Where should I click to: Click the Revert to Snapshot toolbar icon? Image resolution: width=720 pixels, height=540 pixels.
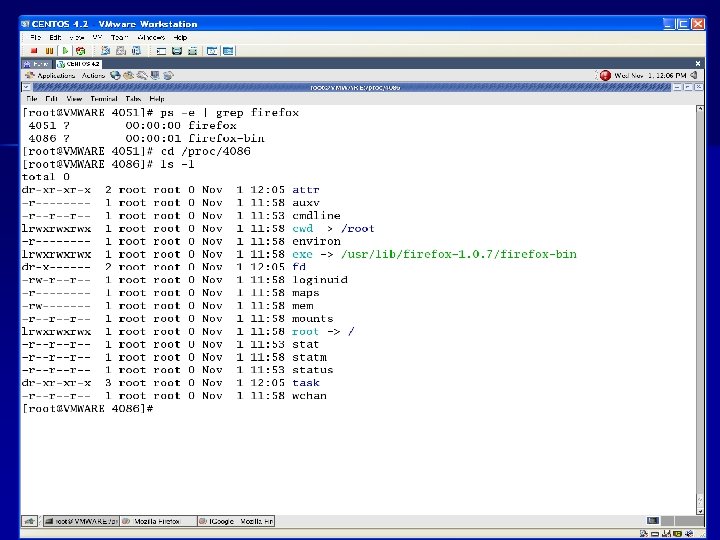[x=121, y=51]
